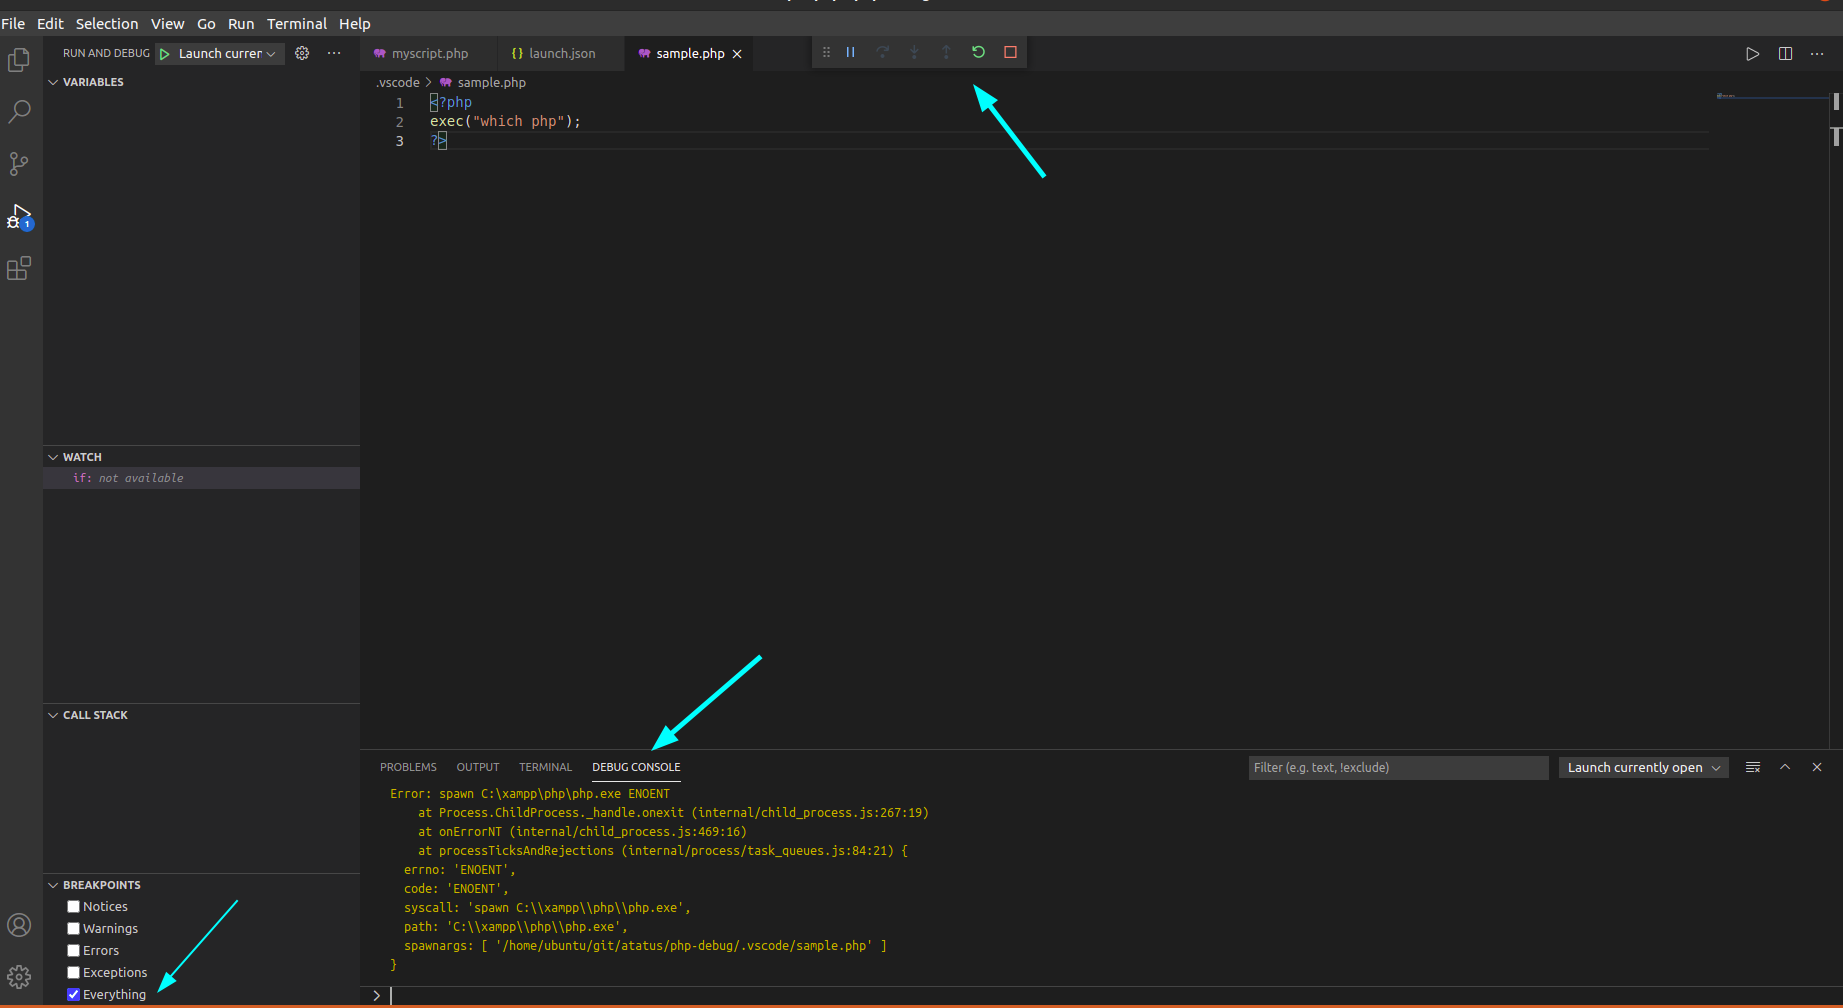Screen dimensions: 1843x1008
Task: Open the Run and Debug view
Action: pos(19,216)
